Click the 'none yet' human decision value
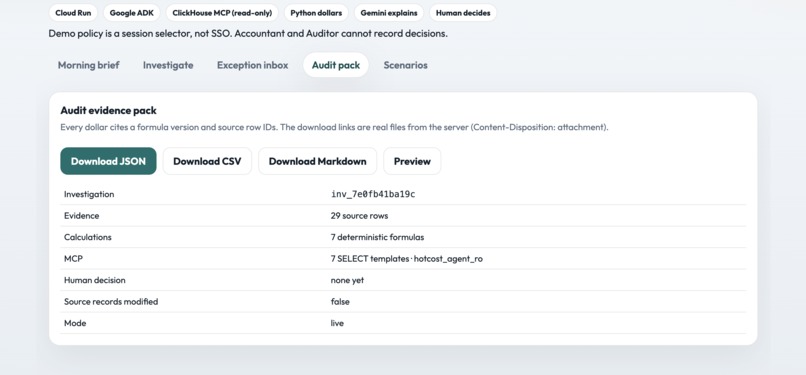This screenshot has width=806, height=375. pyautogui.click(x=347, y=280)
